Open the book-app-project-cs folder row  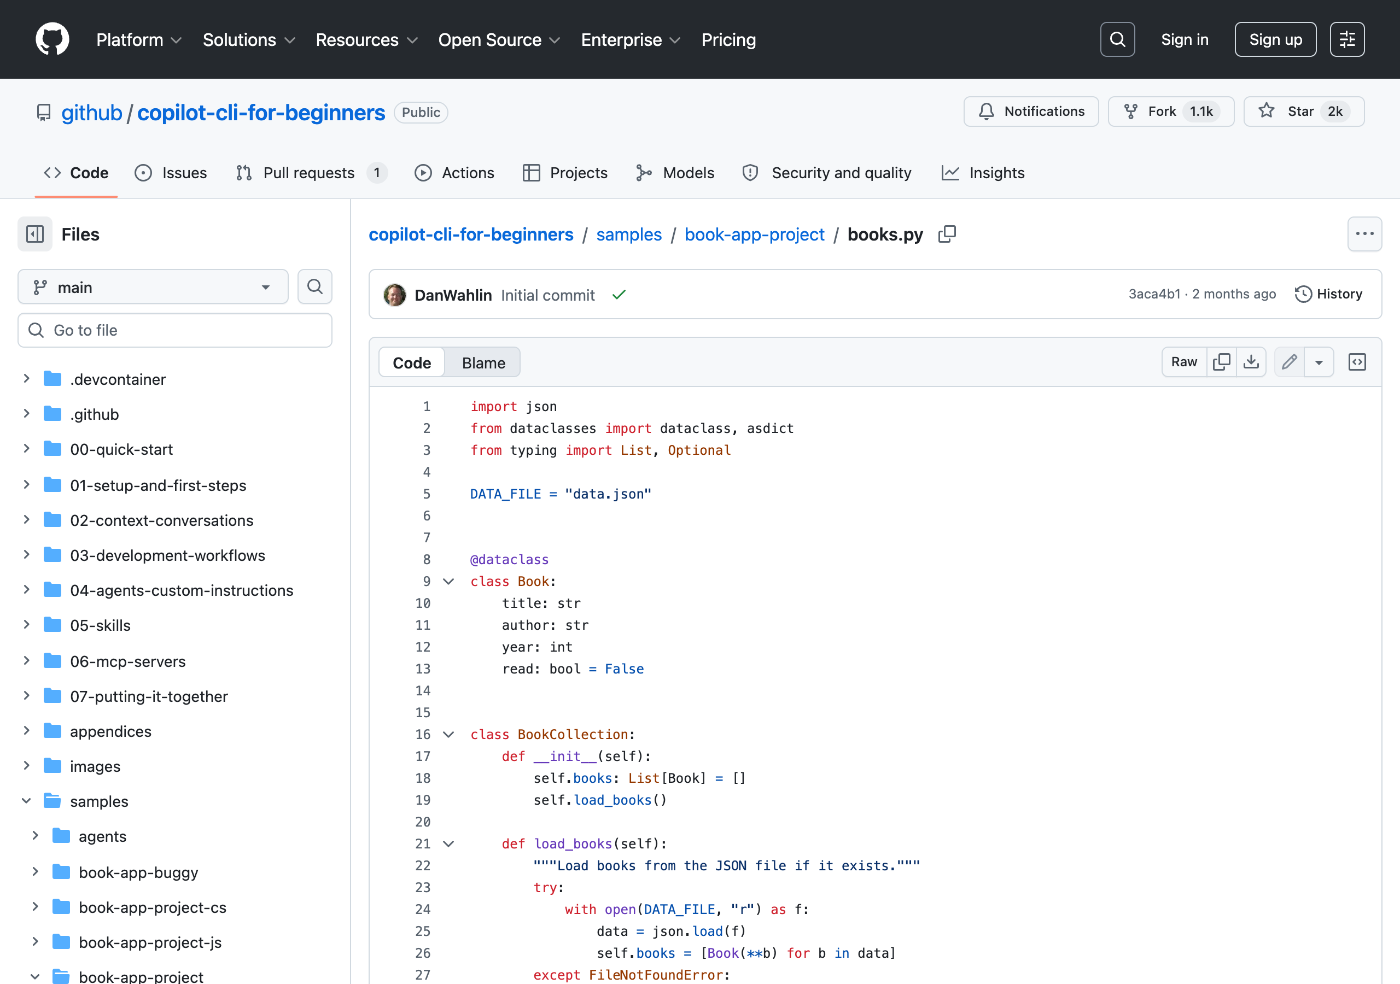pos(175,907)
